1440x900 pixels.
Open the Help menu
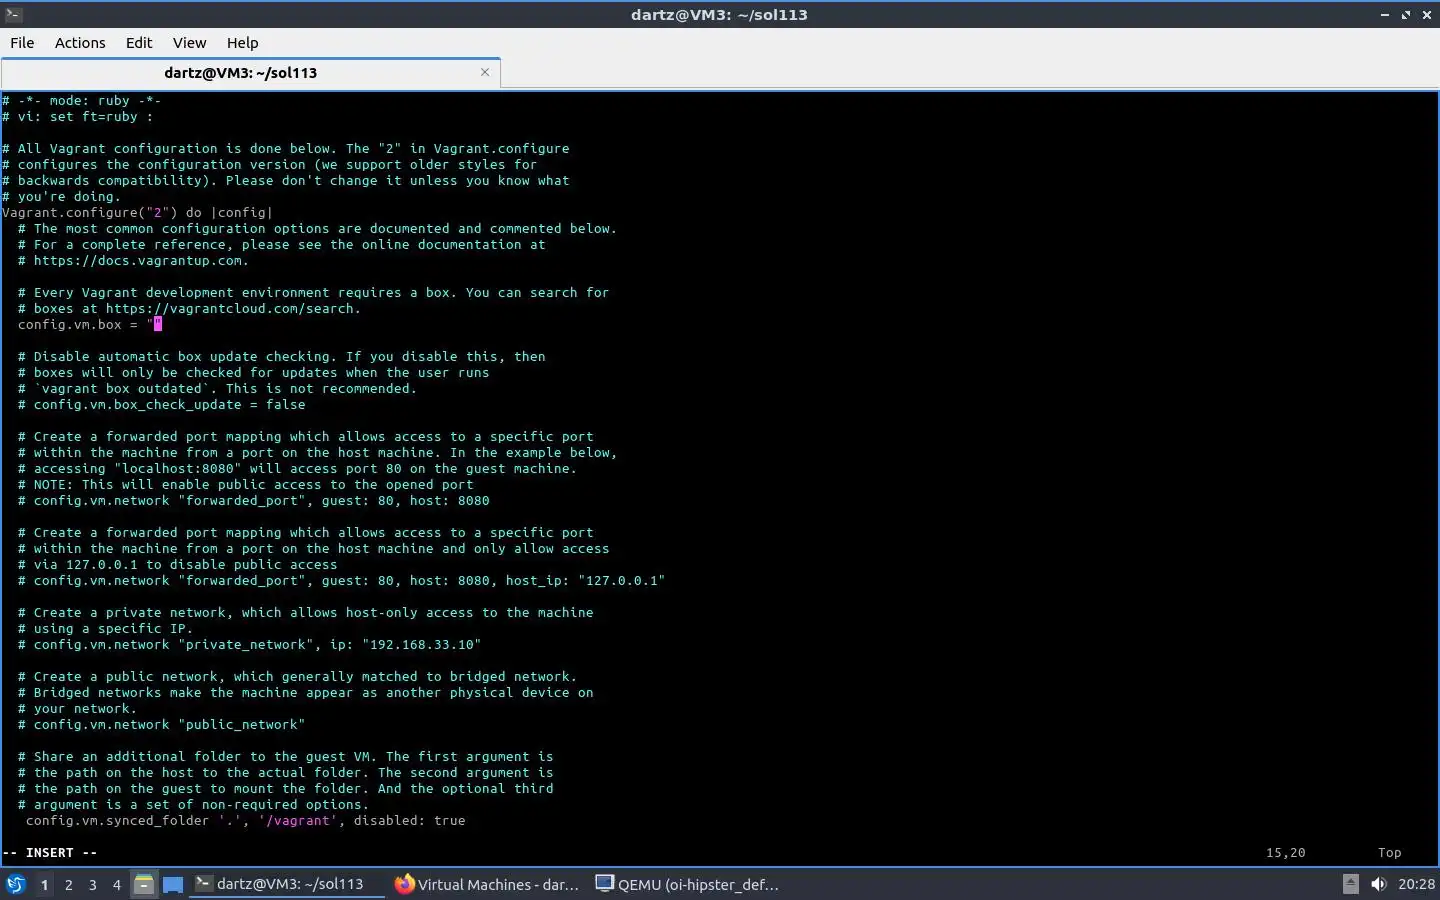[x=242, y=42]
